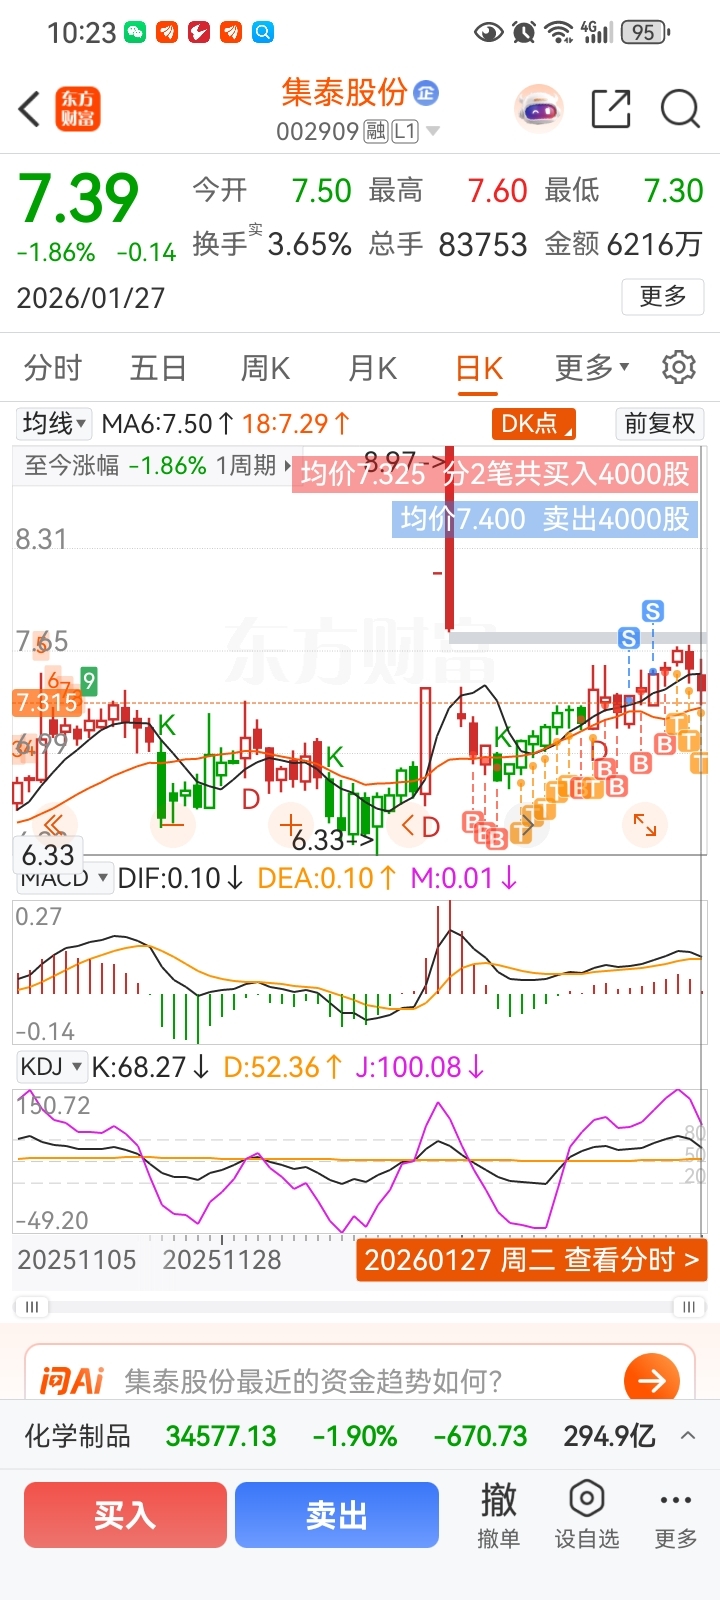This screenshot has width=720, height=1600.
Task: Tap the 化学制品 sector label
Action: coord(77,1436)
